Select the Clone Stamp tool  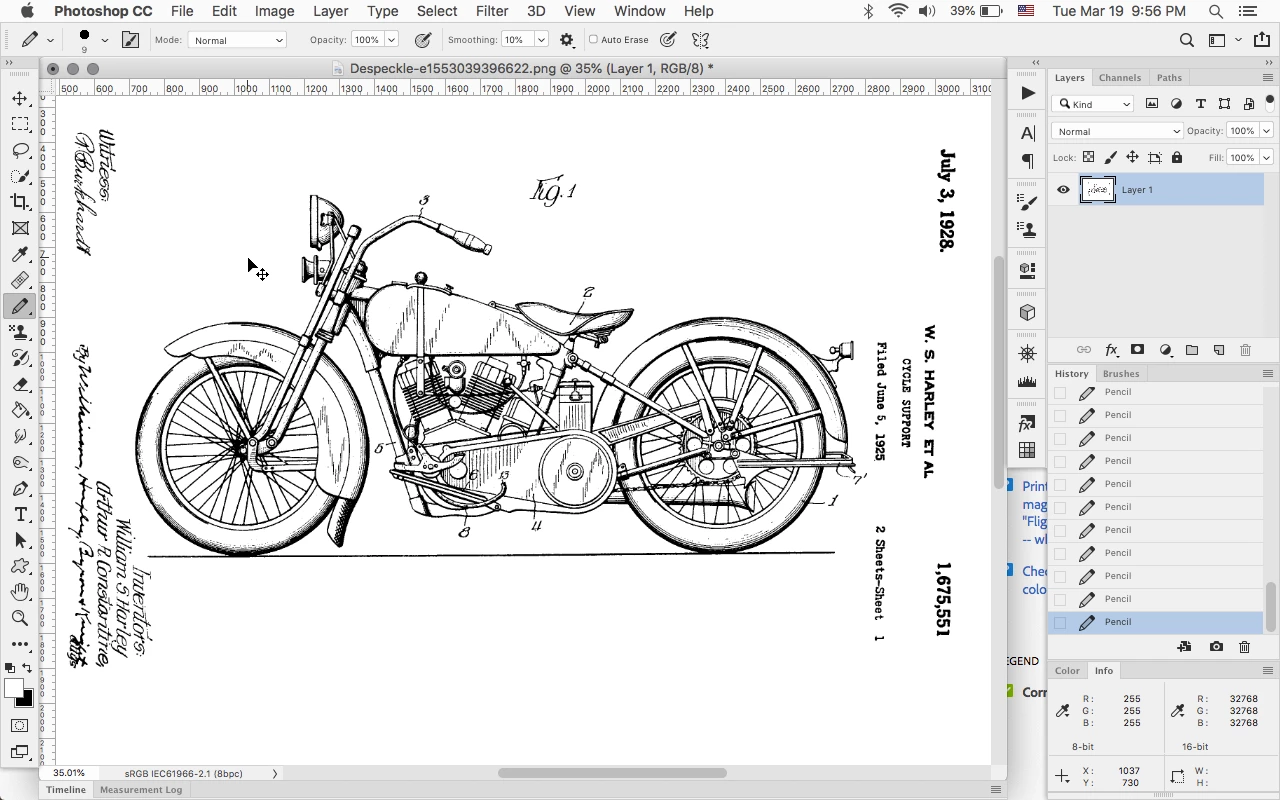click(20, 332)
